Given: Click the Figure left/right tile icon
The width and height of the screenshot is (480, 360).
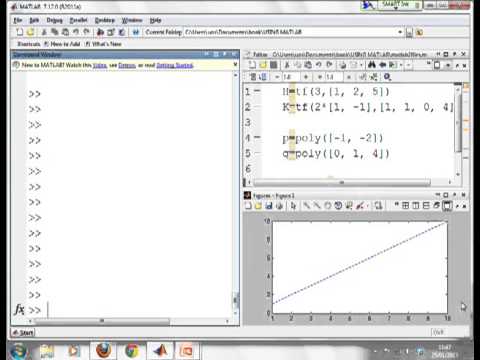Looking at the screenshot, I should click(x=416, y=206).
